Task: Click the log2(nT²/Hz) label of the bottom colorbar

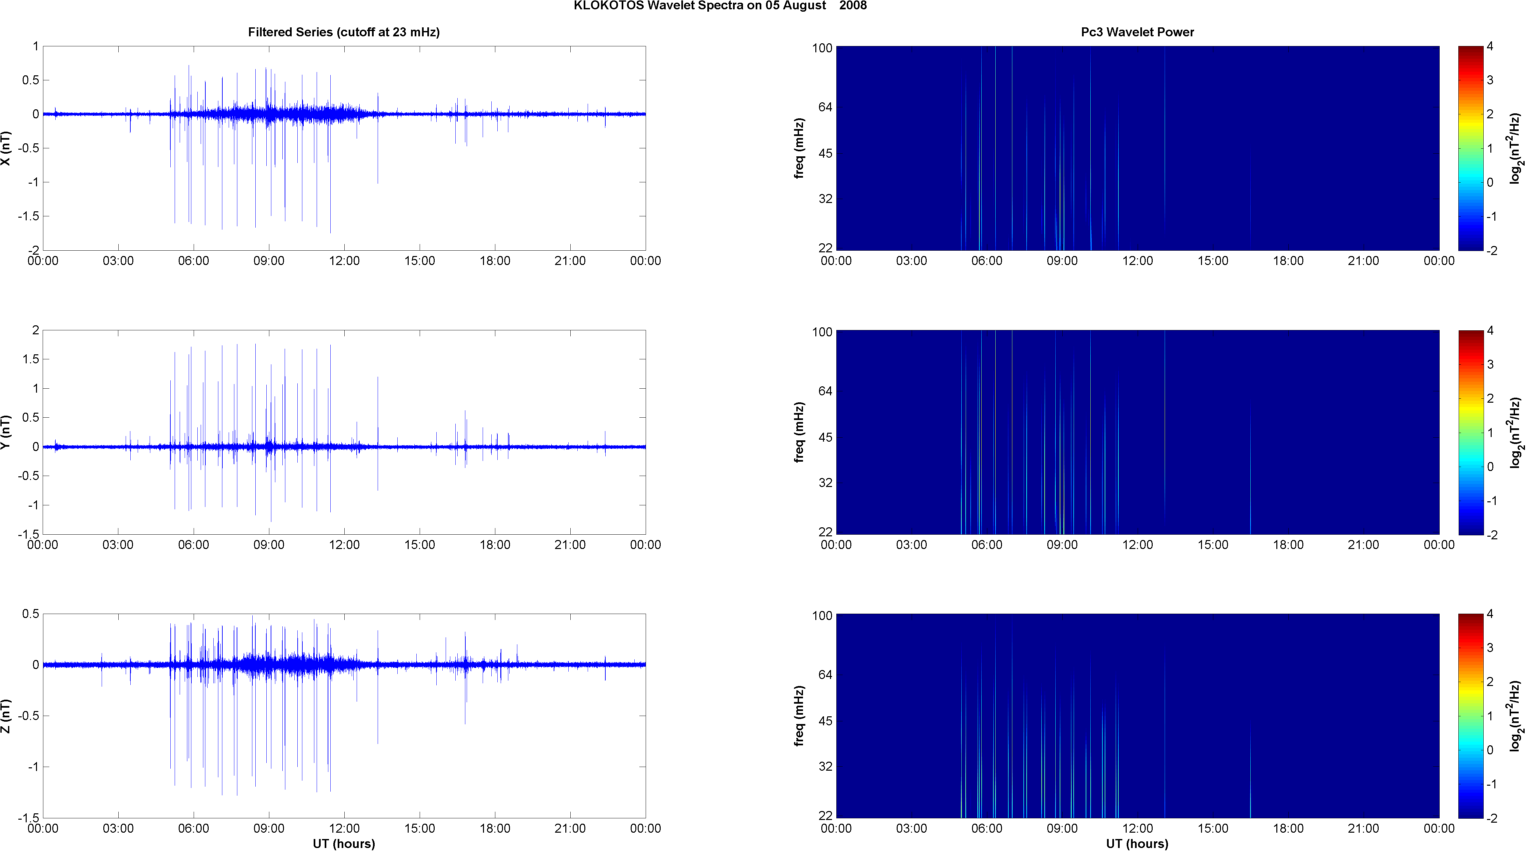Action: 1516,716
